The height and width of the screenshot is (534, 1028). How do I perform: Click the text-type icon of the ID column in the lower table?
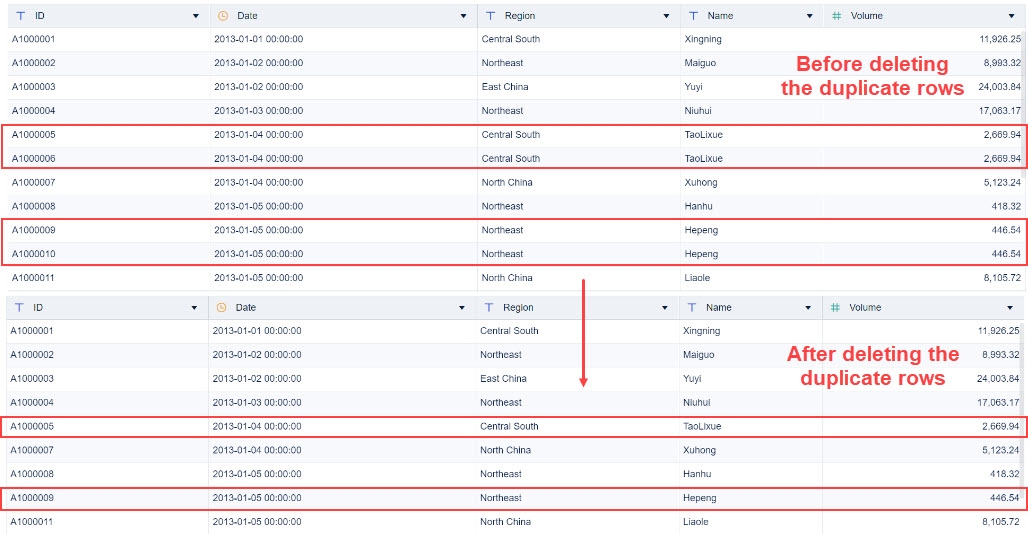(x=18, y=308)
